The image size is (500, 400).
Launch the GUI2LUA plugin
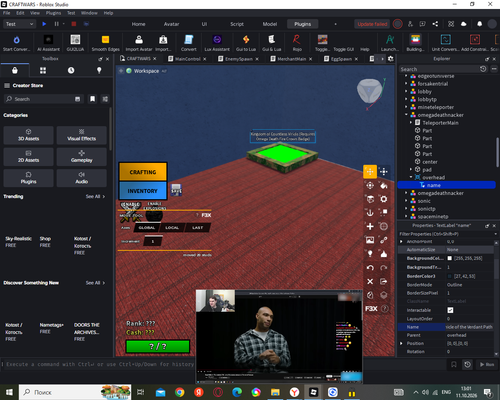(75, 43)
